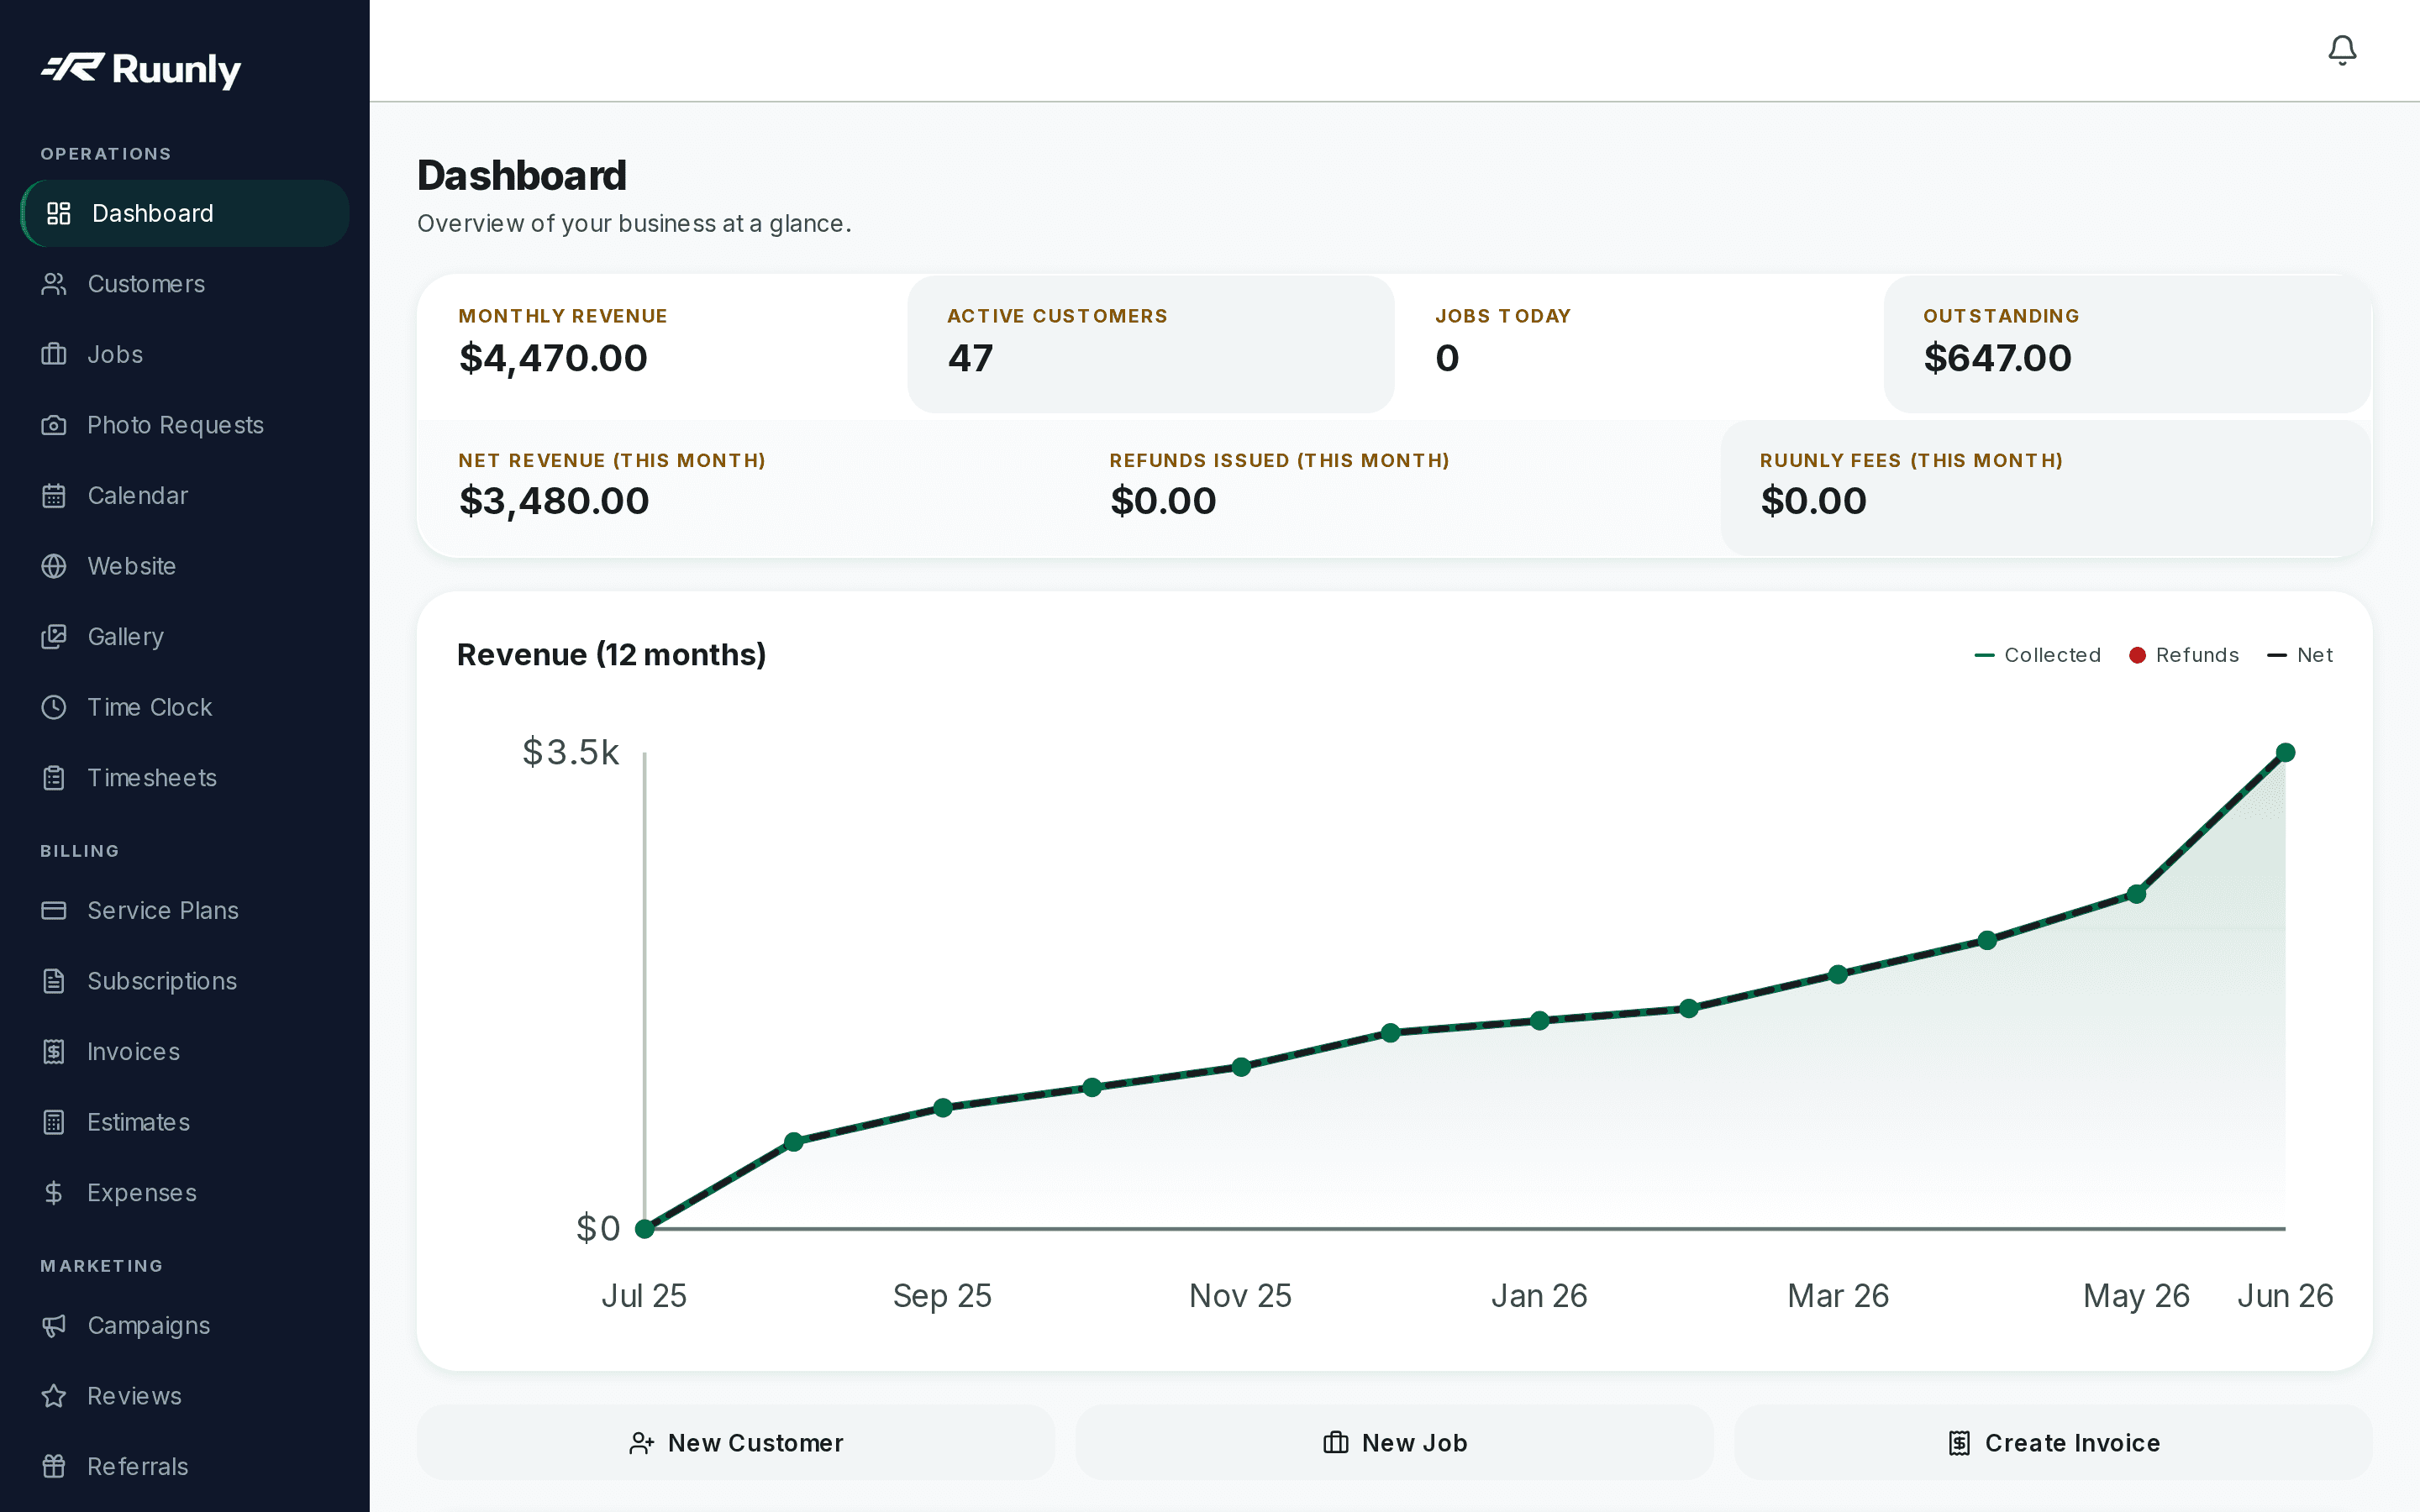Open the Calendar page
The width and height of the screenshot is (2420, 1512).
[x=185, y=495]
